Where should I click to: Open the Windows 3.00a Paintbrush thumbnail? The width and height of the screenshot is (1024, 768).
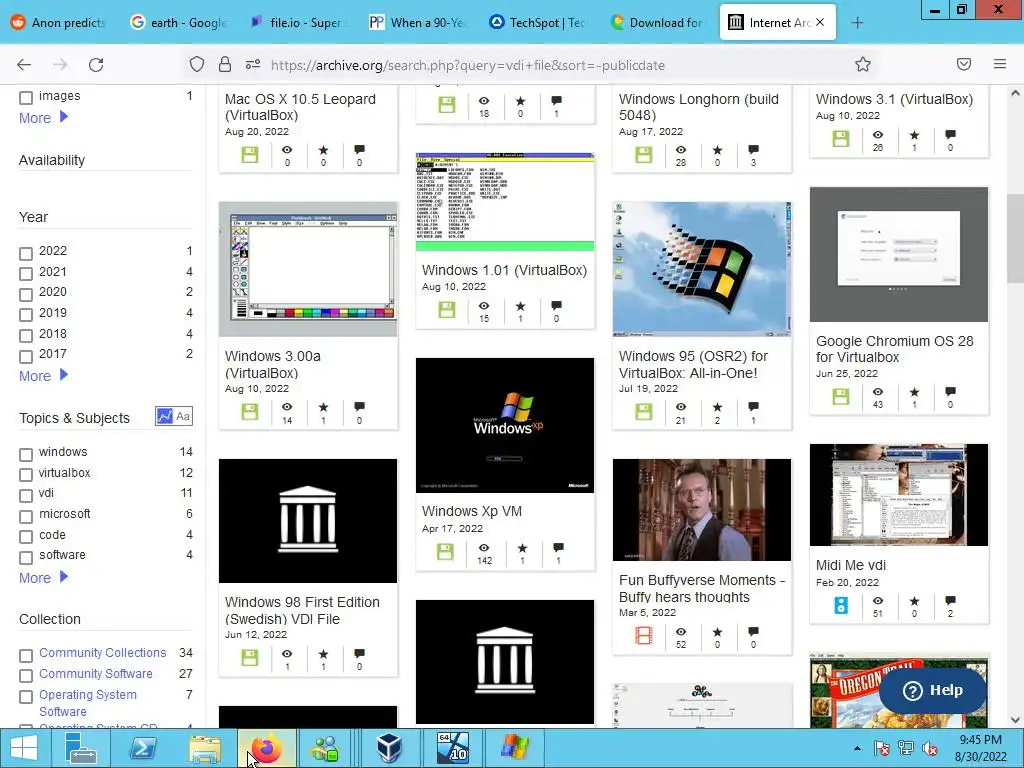coord(308,269)
